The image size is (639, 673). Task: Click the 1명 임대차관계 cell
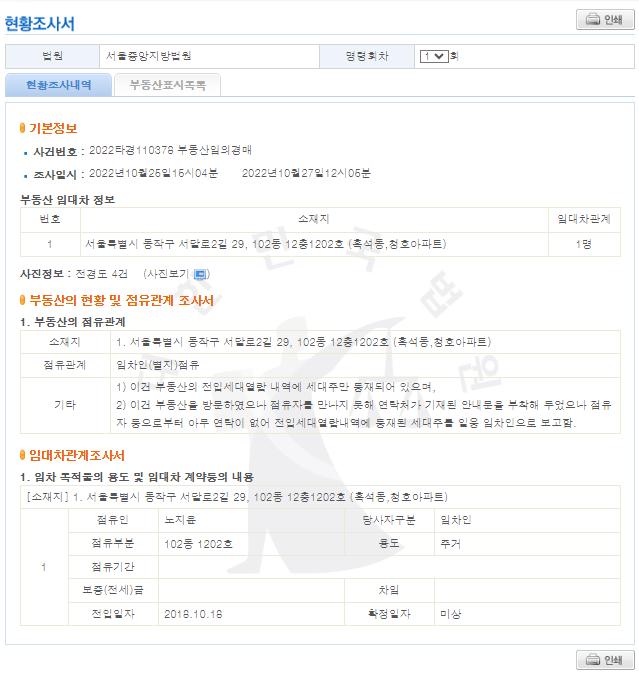(x=584, y=244)
